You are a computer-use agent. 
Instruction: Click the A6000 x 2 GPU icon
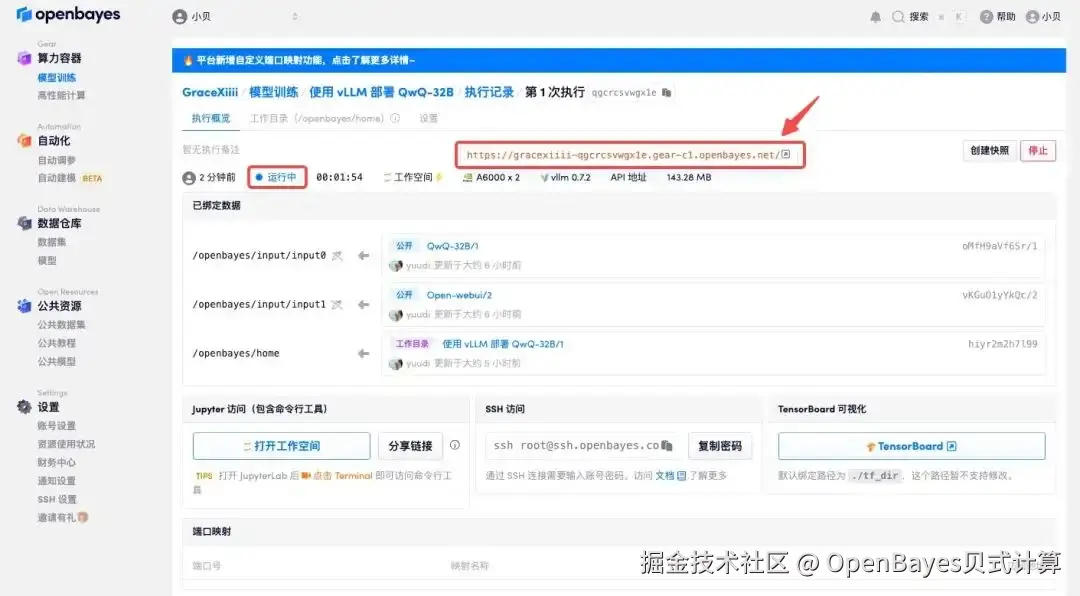tap(468, 178)
